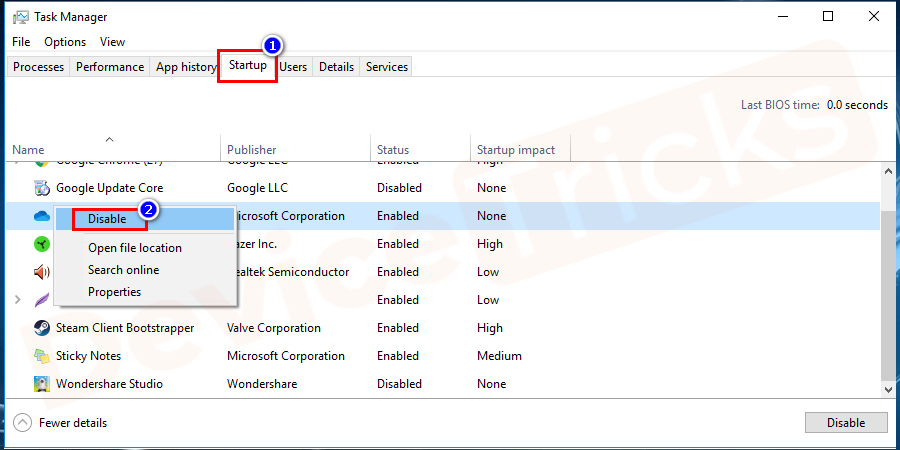Sort by the Name column header
The height and width of the screenshot is (450, 900).
tap(28, 150)
